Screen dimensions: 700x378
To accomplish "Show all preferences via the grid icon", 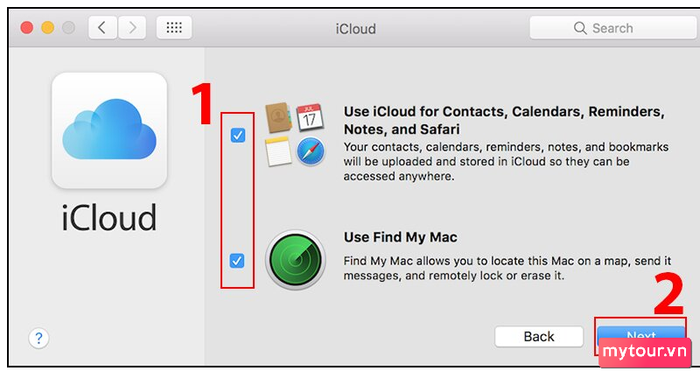I will pyautogui.click(x=174, y=28).
